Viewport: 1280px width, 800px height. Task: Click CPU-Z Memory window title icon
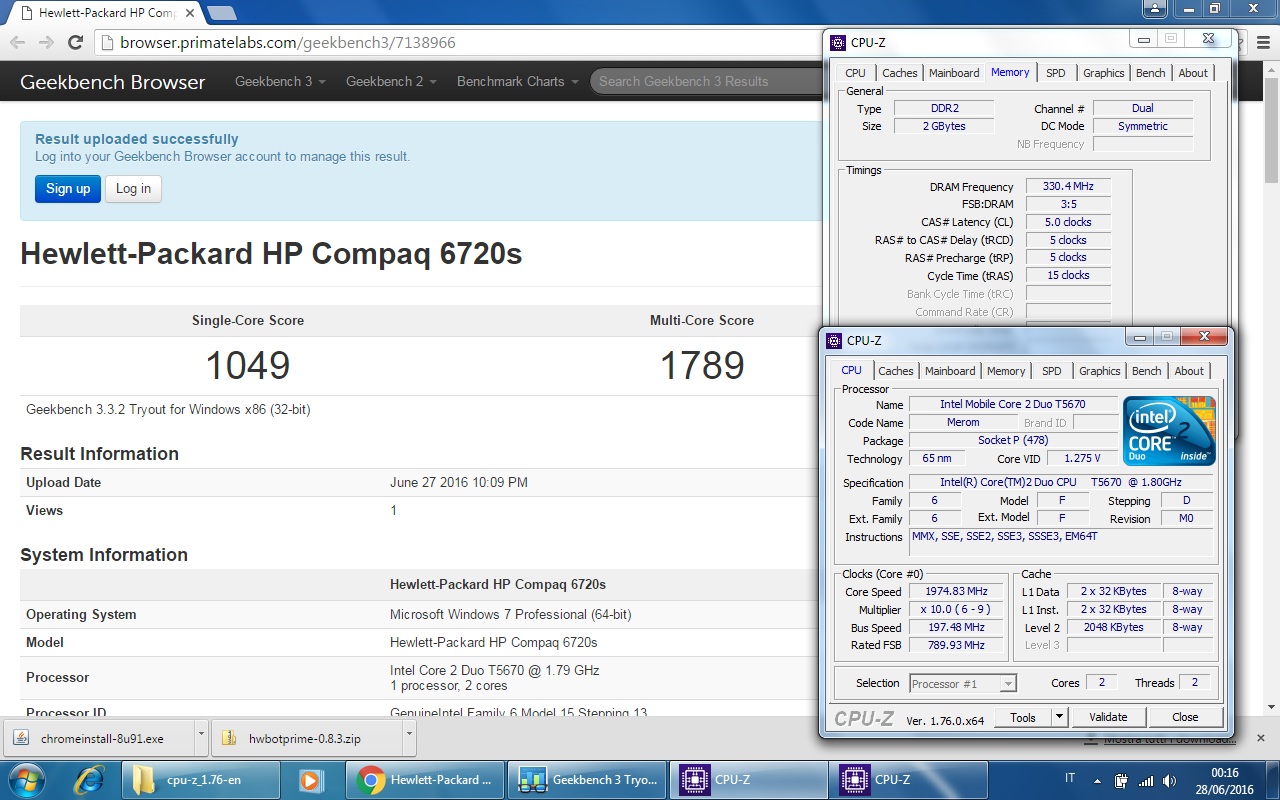838,42
